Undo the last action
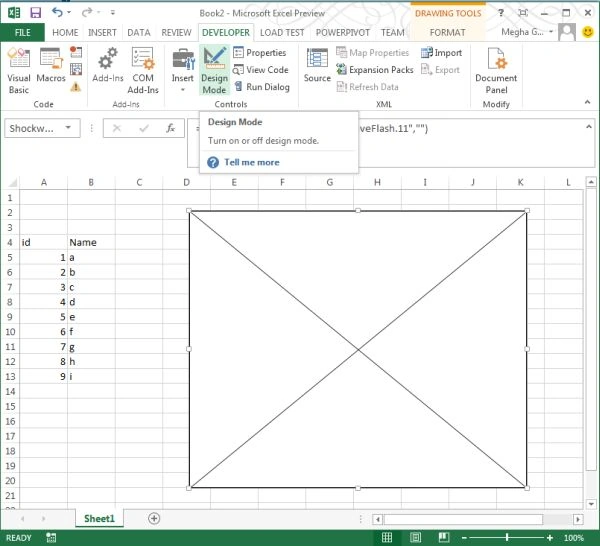Image resolution: width=600 pixels, height=546 pixels. click(57, 13)
